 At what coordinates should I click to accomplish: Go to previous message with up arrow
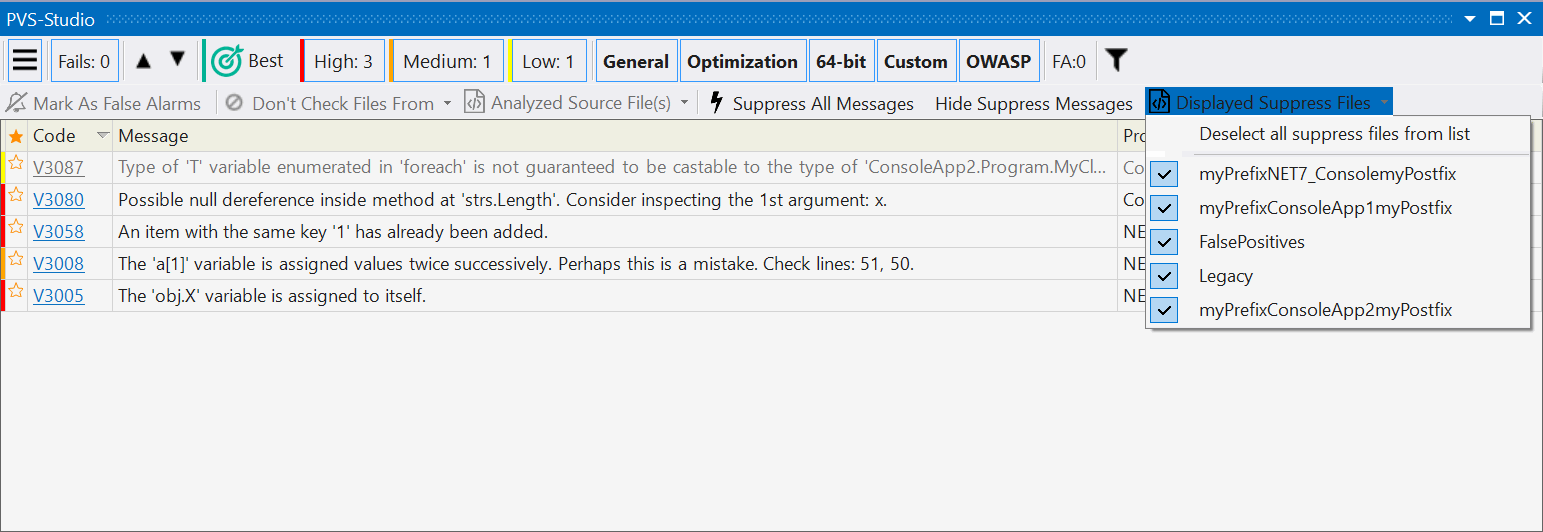tap(143, 61)
